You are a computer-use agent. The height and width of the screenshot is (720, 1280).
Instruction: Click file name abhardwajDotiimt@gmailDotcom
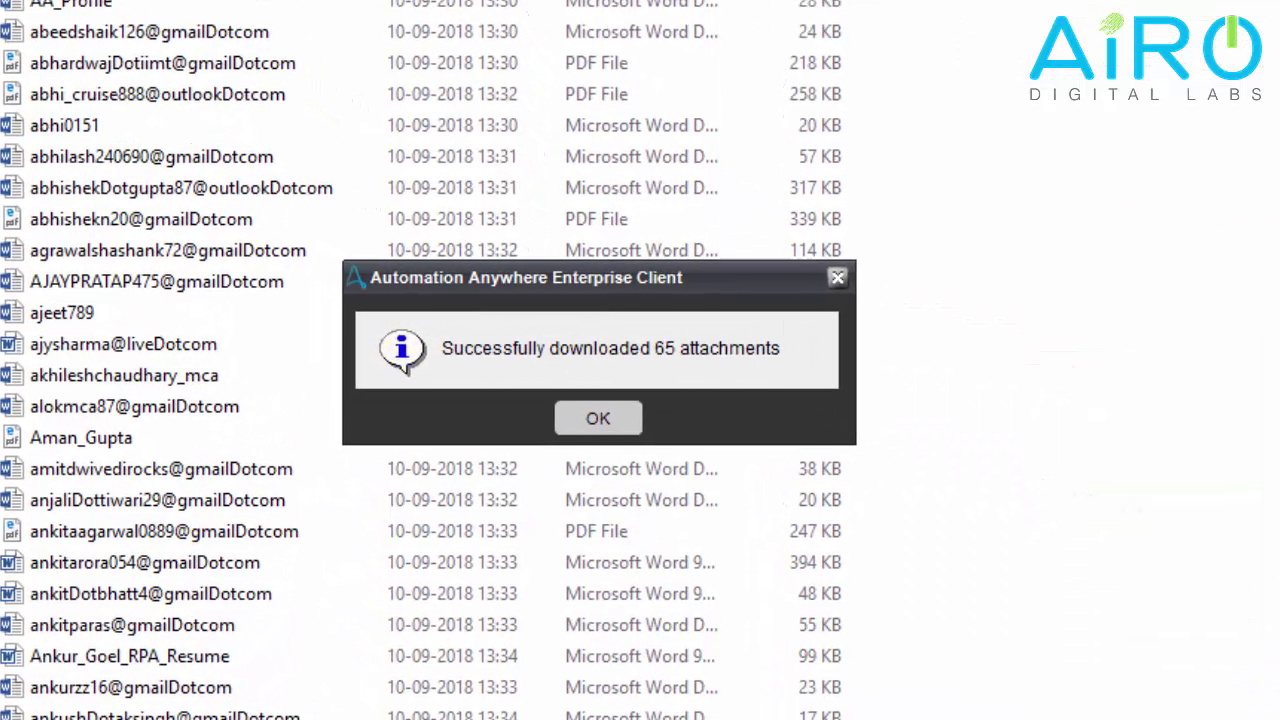click(x=163, y=63)
